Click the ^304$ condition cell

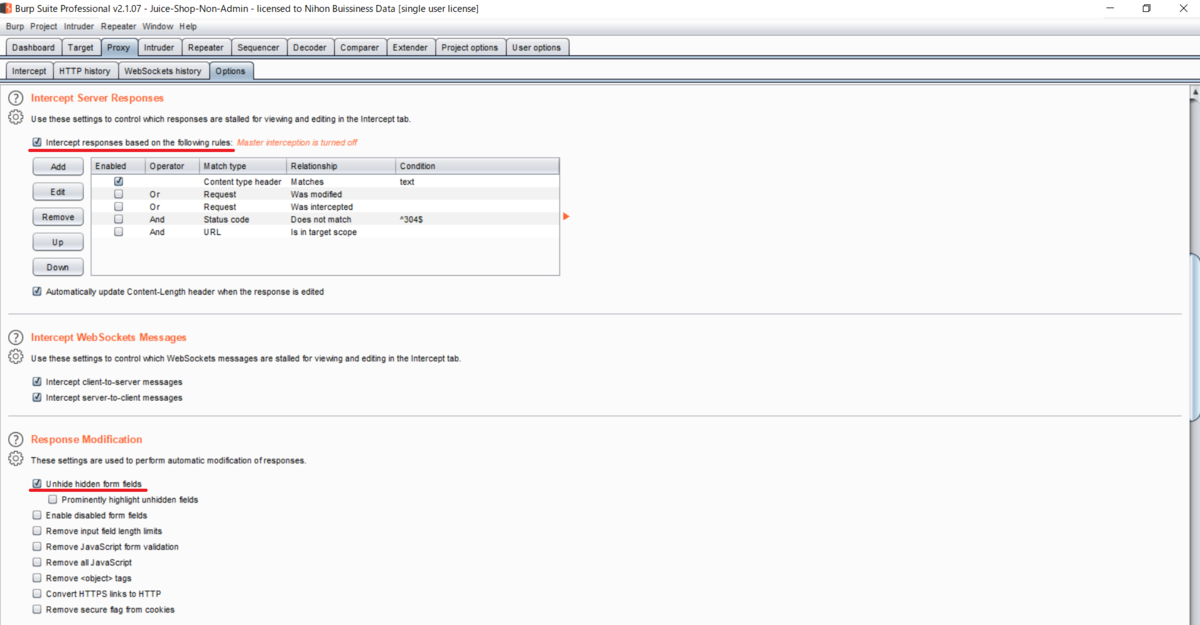click(477, 219)
